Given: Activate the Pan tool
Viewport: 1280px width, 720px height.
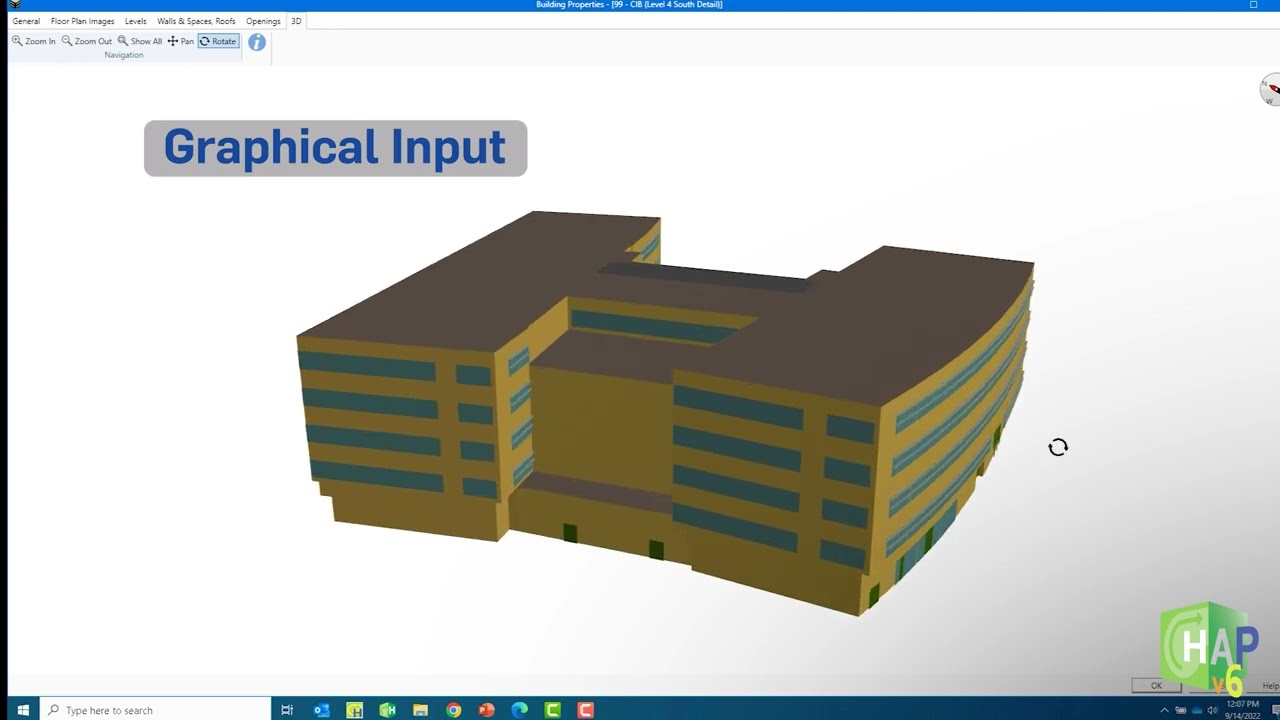Looking at the screenshot, I should point(181,41).
